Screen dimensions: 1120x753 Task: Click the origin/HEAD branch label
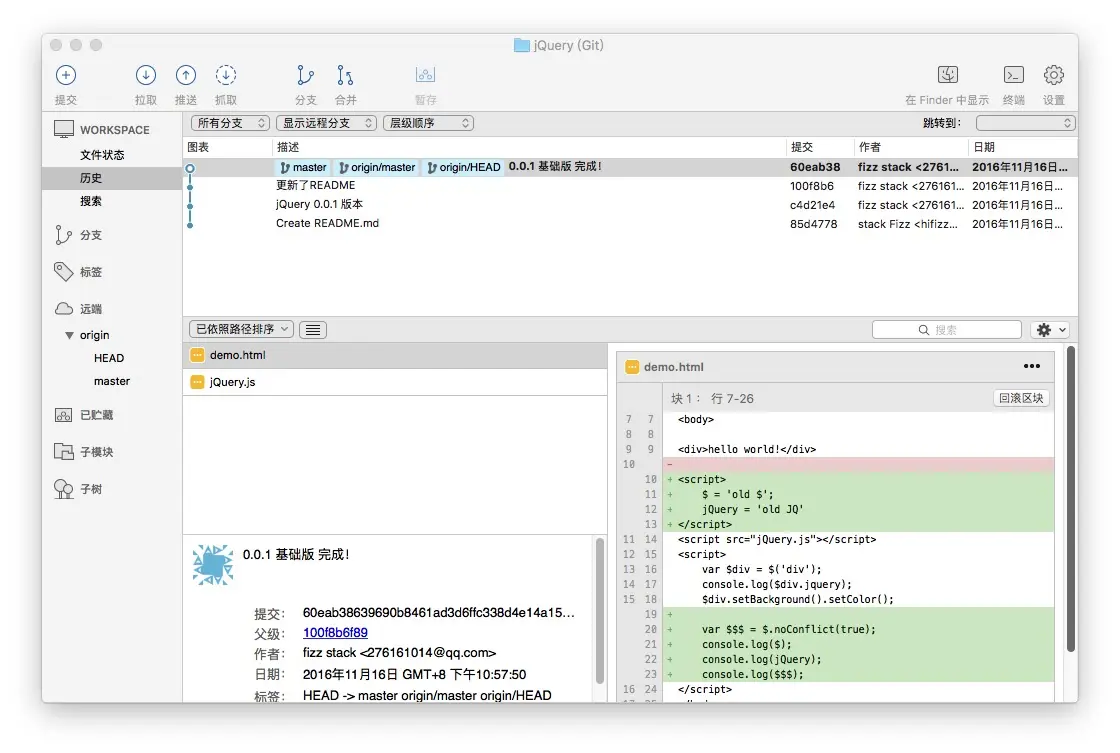tap(464, 167)
